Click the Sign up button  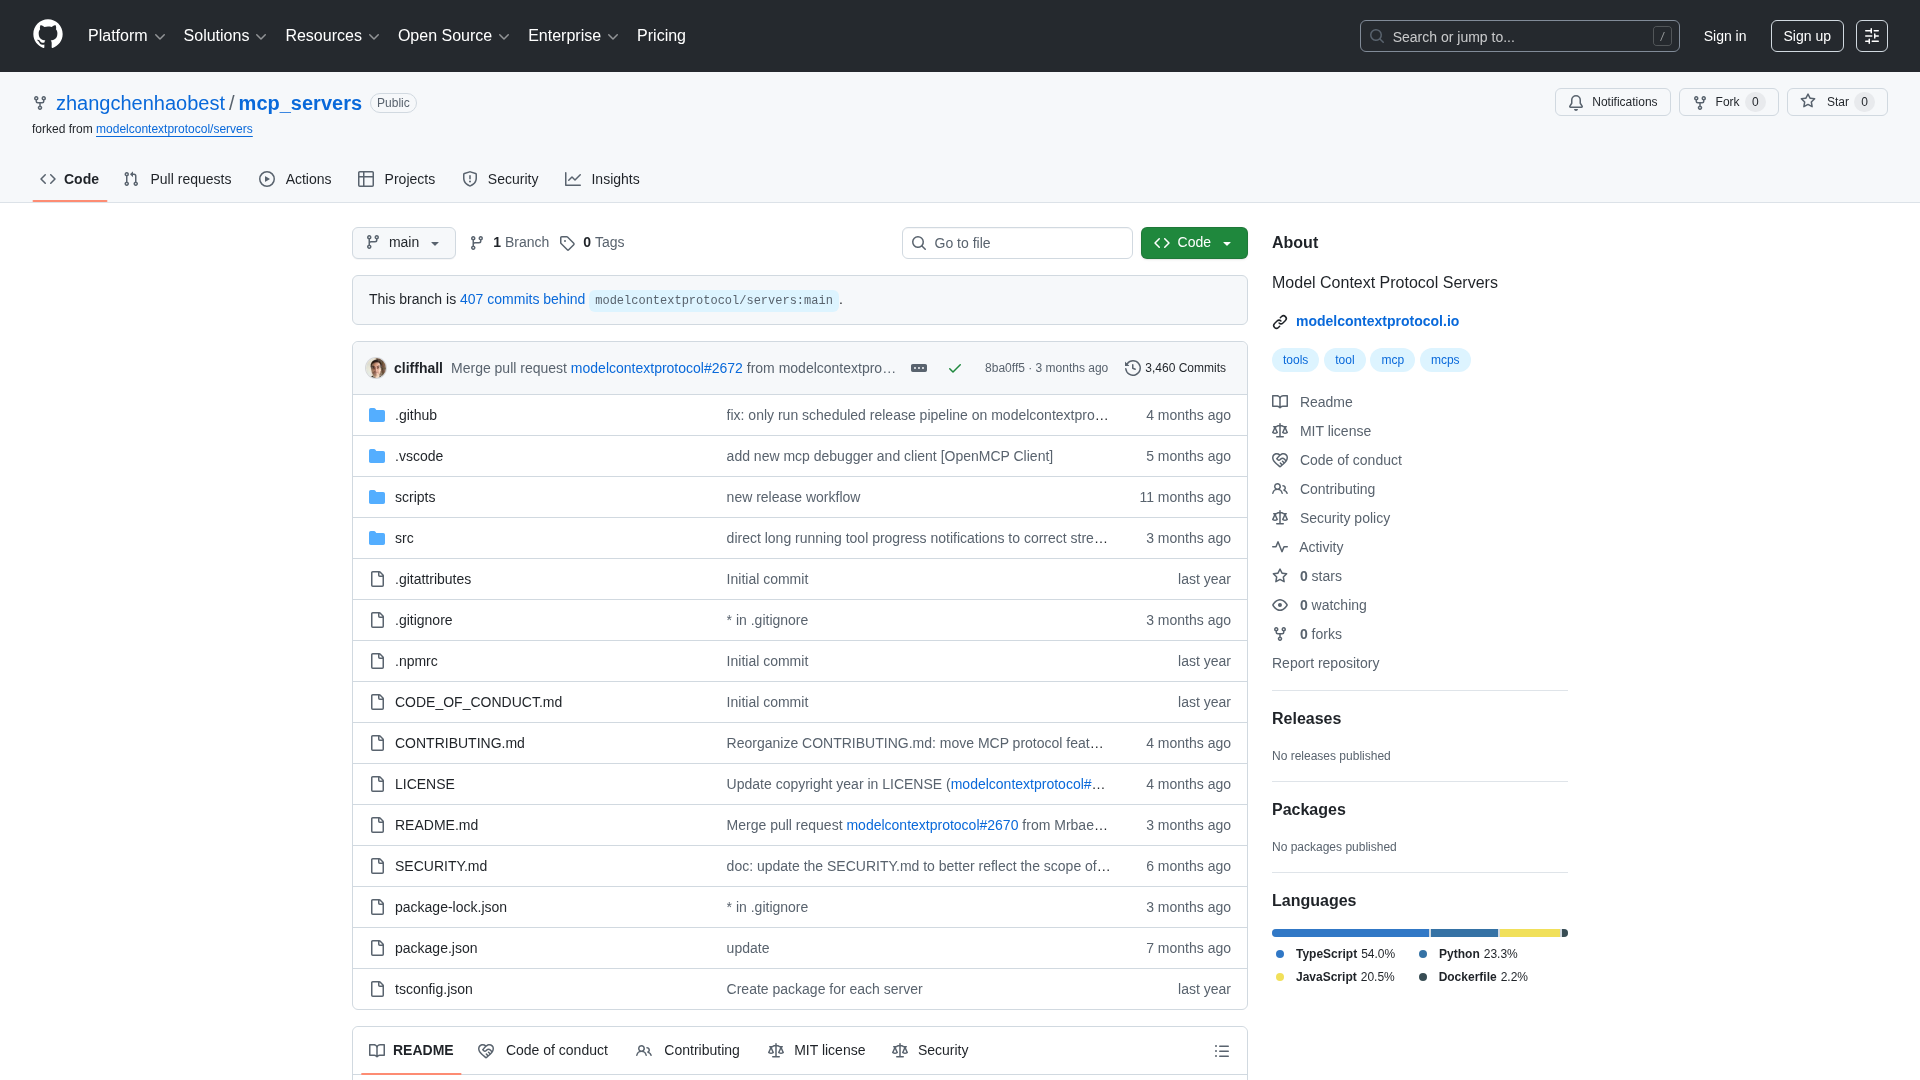coord(1806,36)
